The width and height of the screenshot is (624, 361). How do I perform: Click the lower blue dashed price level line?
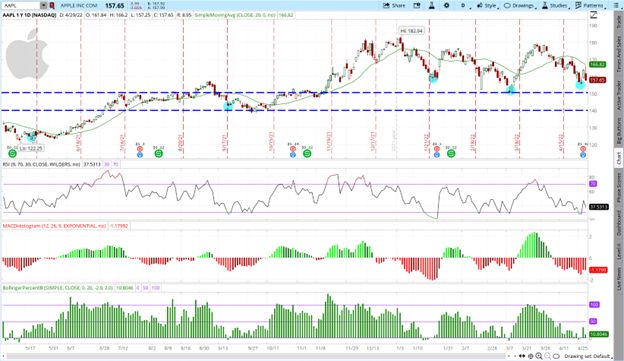pyautogui.click(x=294, y=110)
